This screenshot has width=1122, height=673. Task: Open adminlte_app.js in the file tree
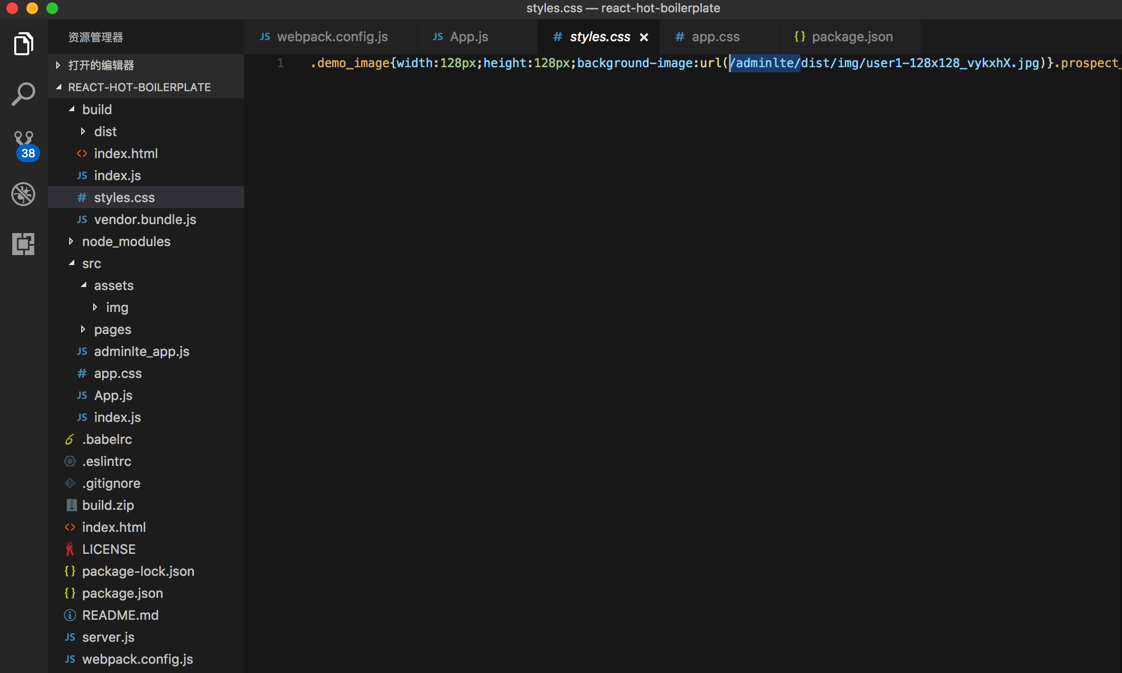[146, 351]
